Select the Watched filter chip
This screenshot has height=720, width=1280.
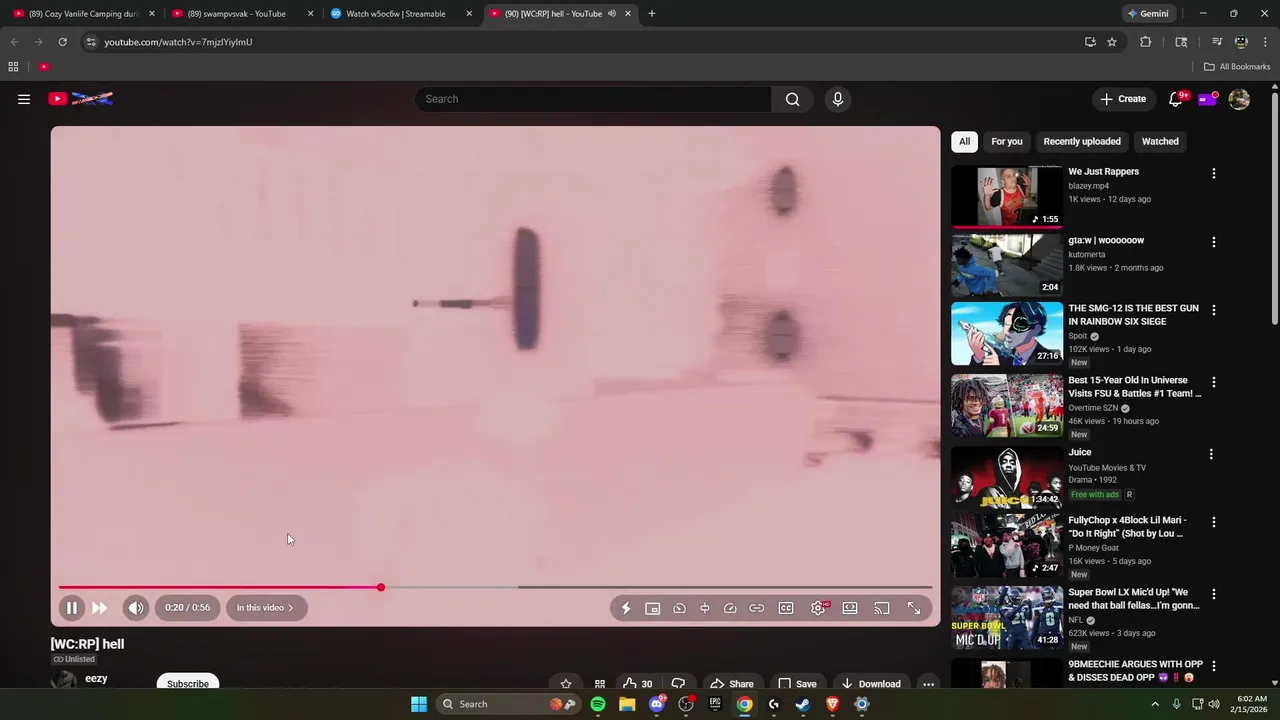tap(1160, 141)
